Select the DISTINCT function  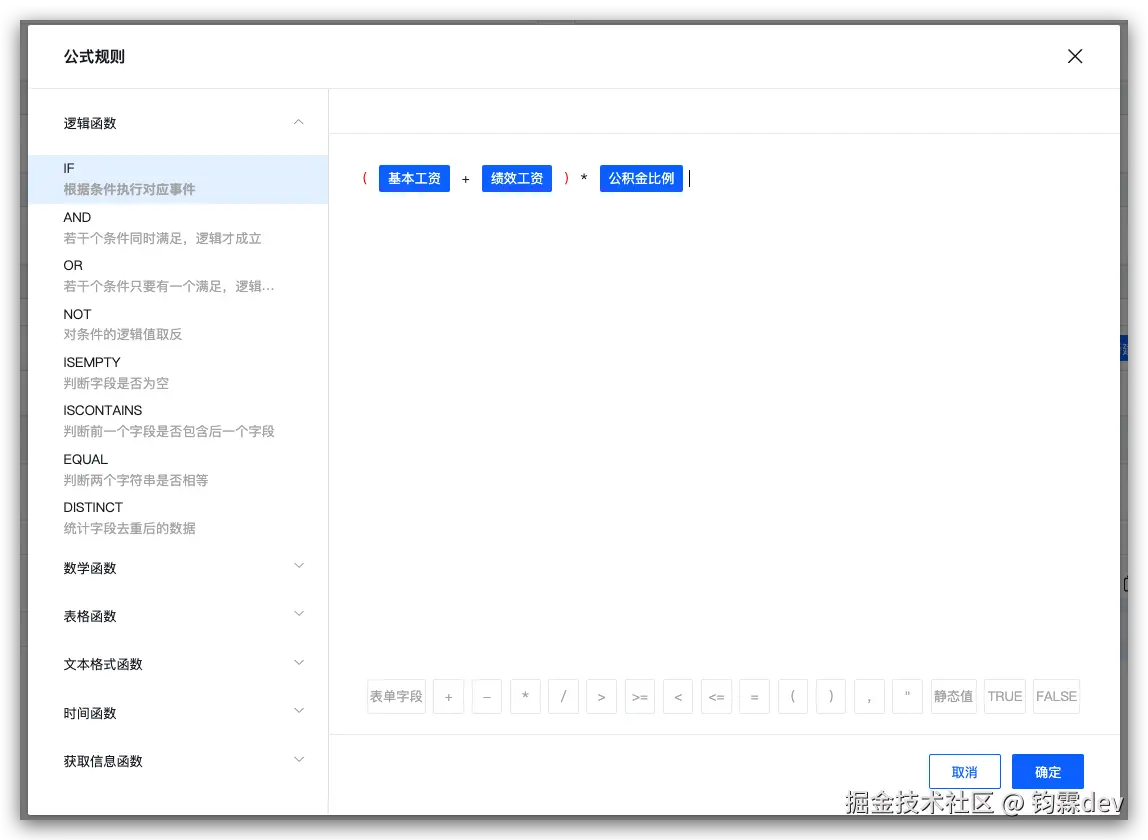point(178,518)
